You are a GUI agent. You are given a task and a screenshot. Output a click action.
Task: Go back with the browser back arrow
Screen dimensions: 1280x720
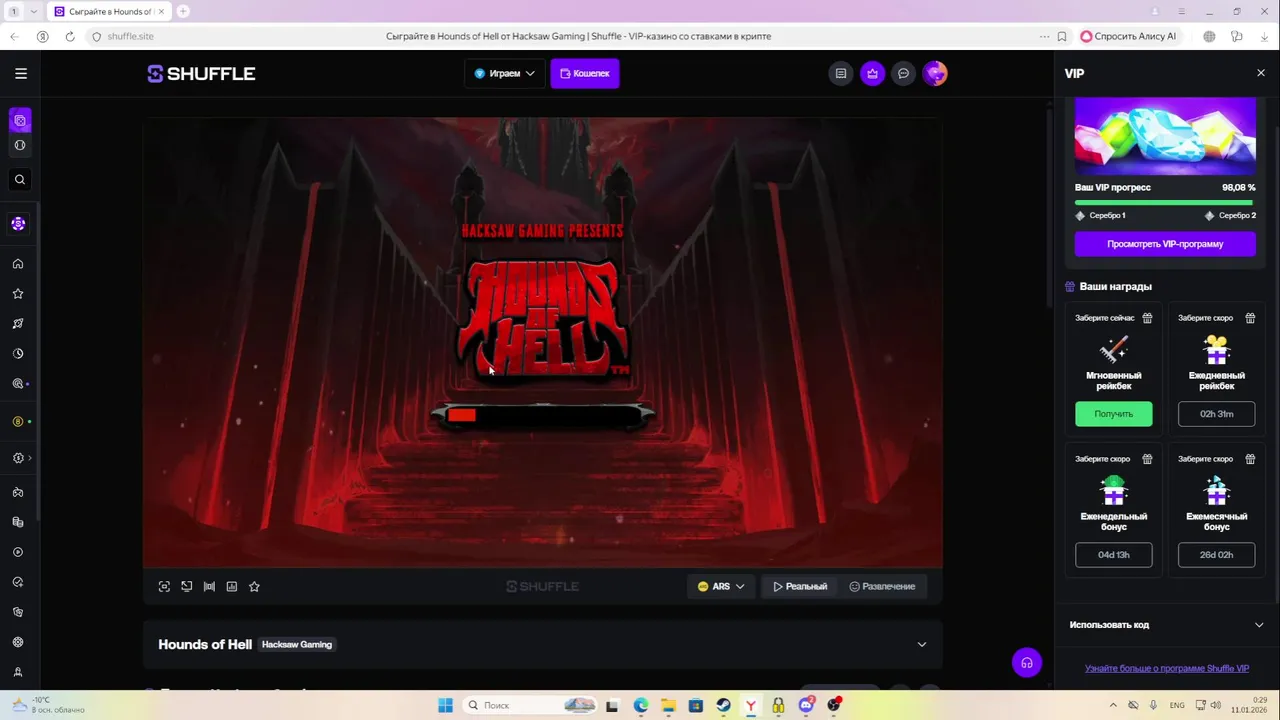14,36
